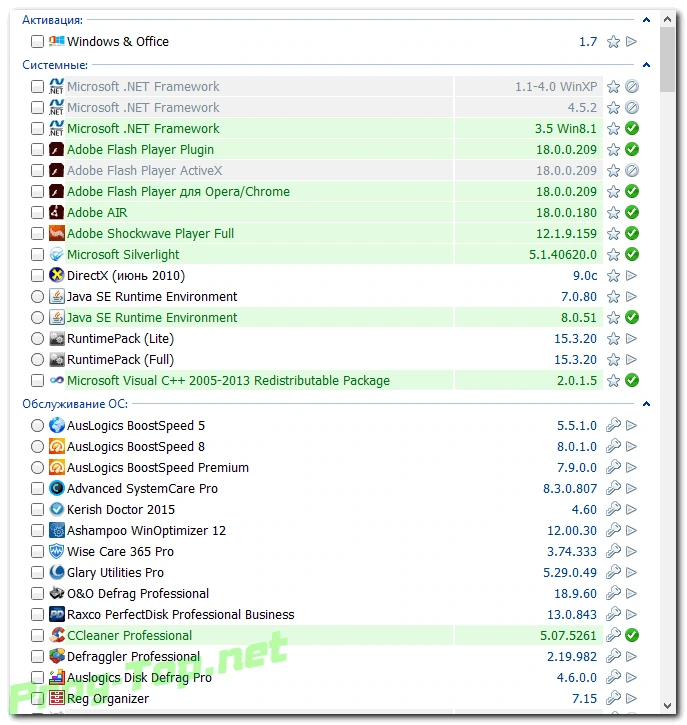The image size is (687, 725).
Task: Click version 5.29.0.49 of Glary Utilities
Action: coord(570,572)
